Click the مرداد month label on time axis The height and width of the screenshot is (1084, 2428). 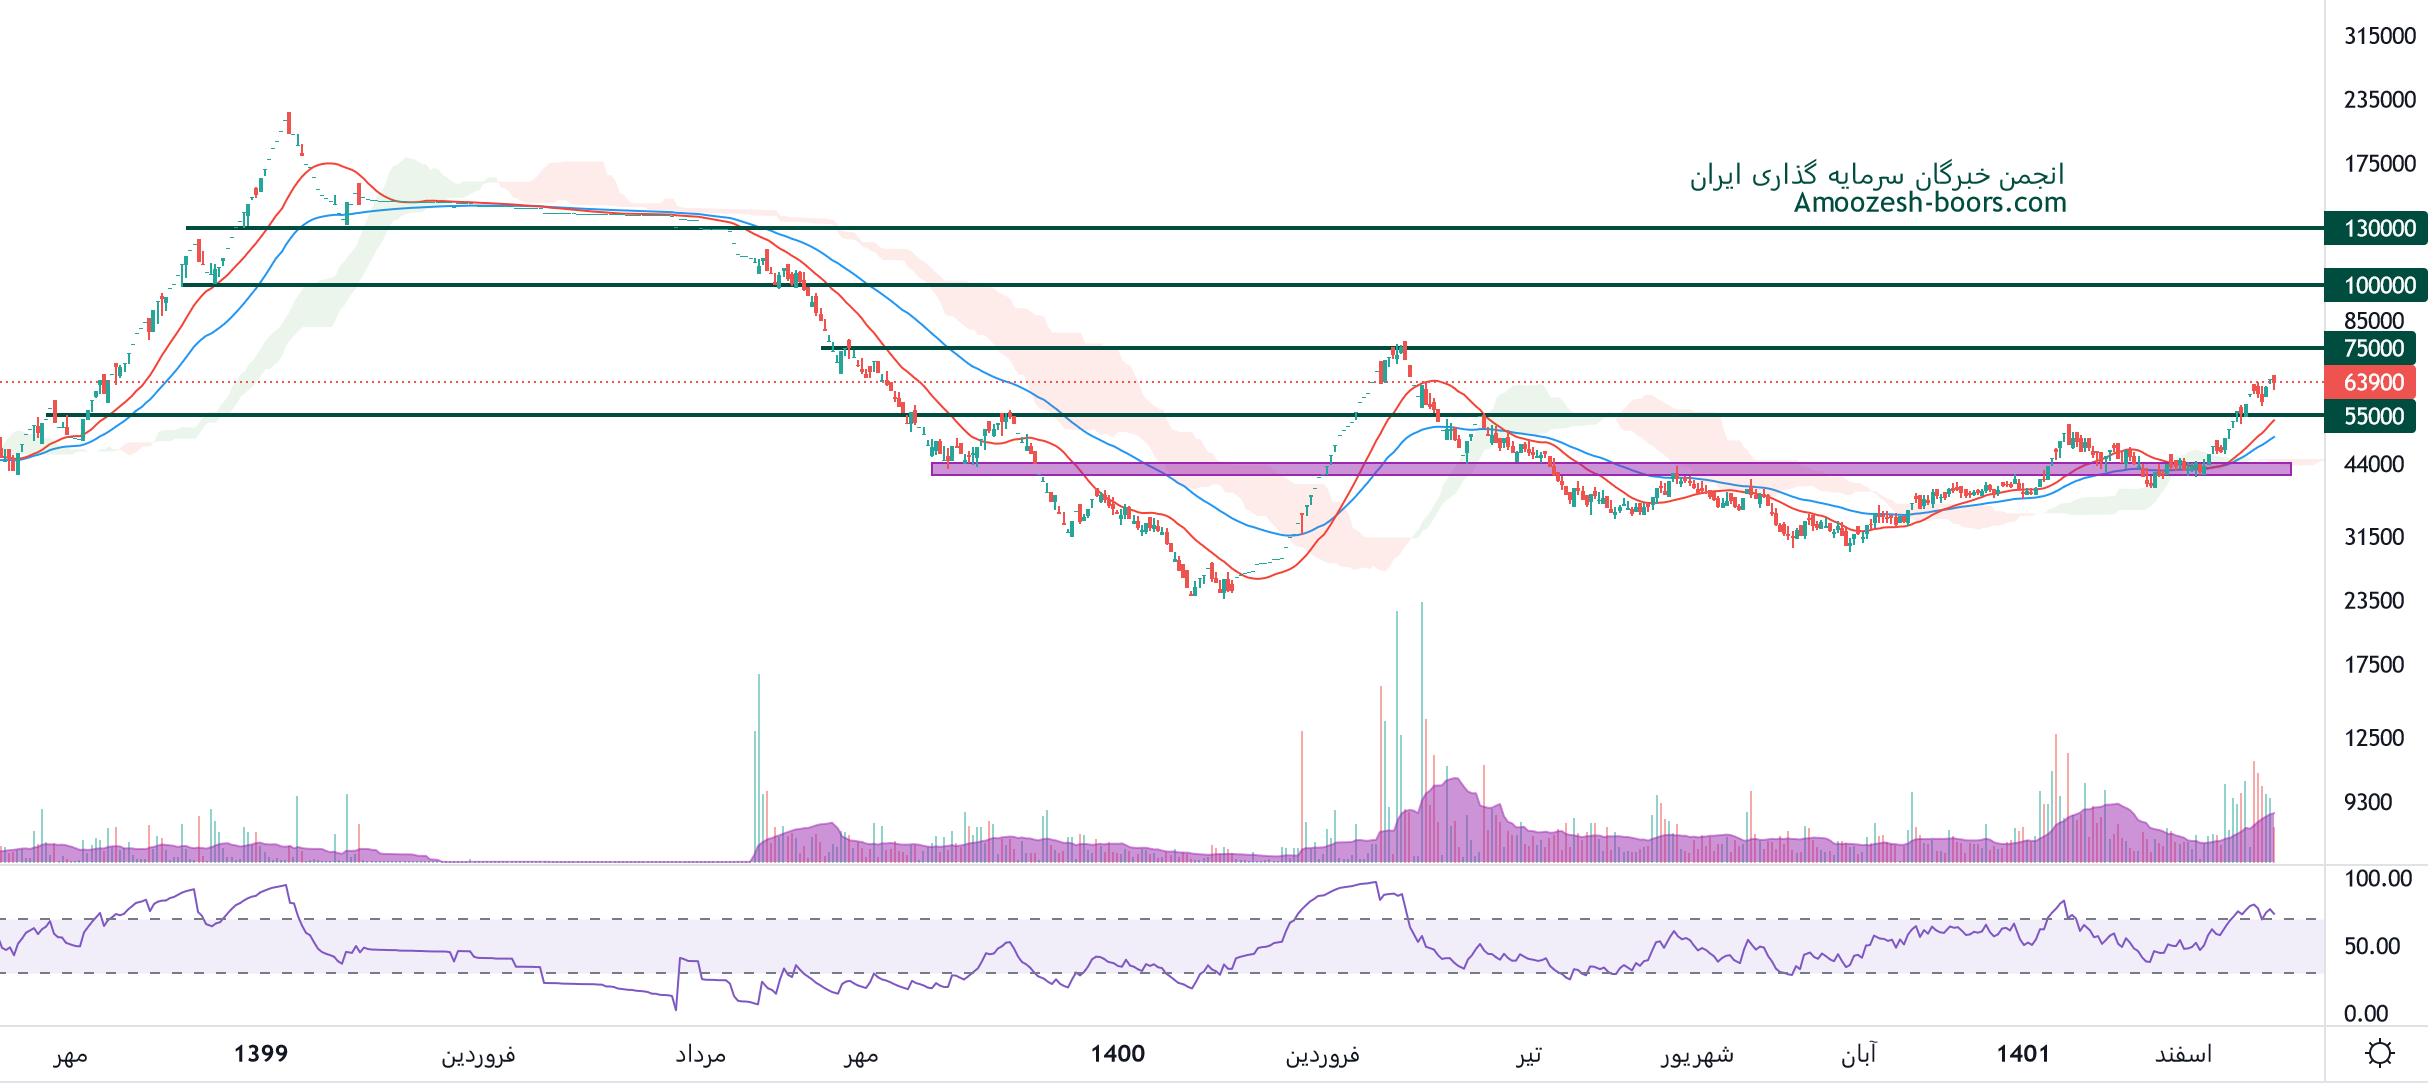coord(700,1054)
